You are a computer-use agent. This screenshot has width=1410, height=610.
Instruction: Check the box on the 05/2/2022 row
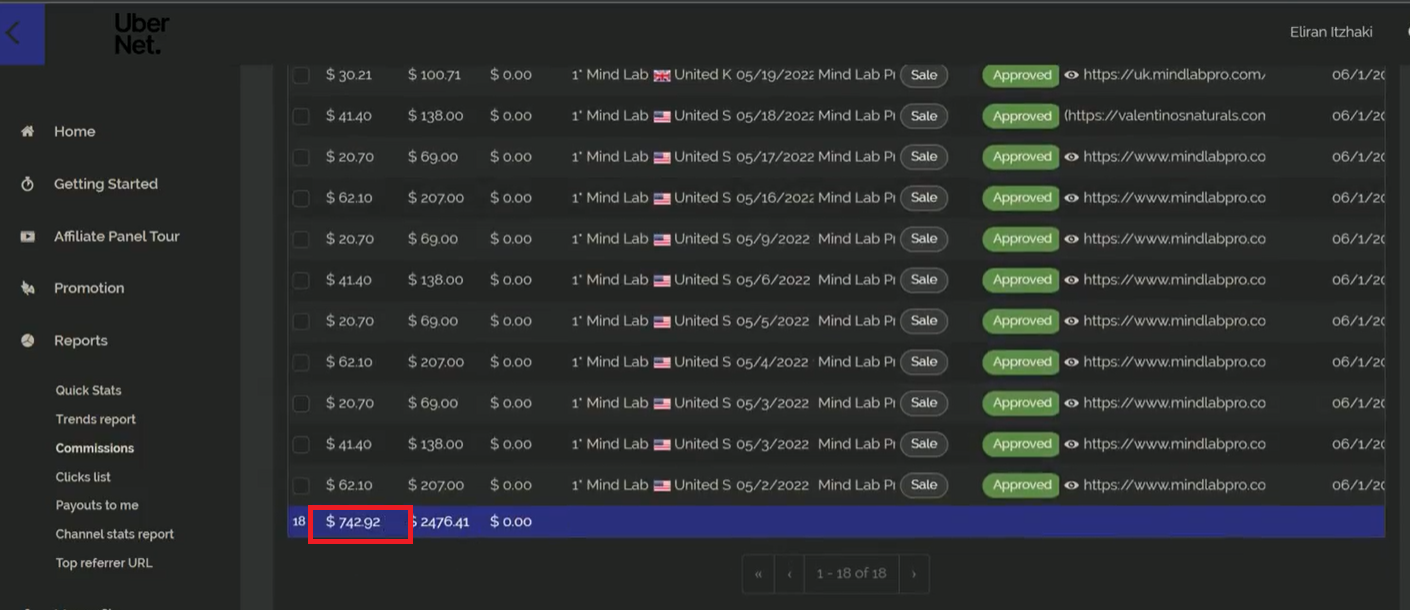coord(301,485)
